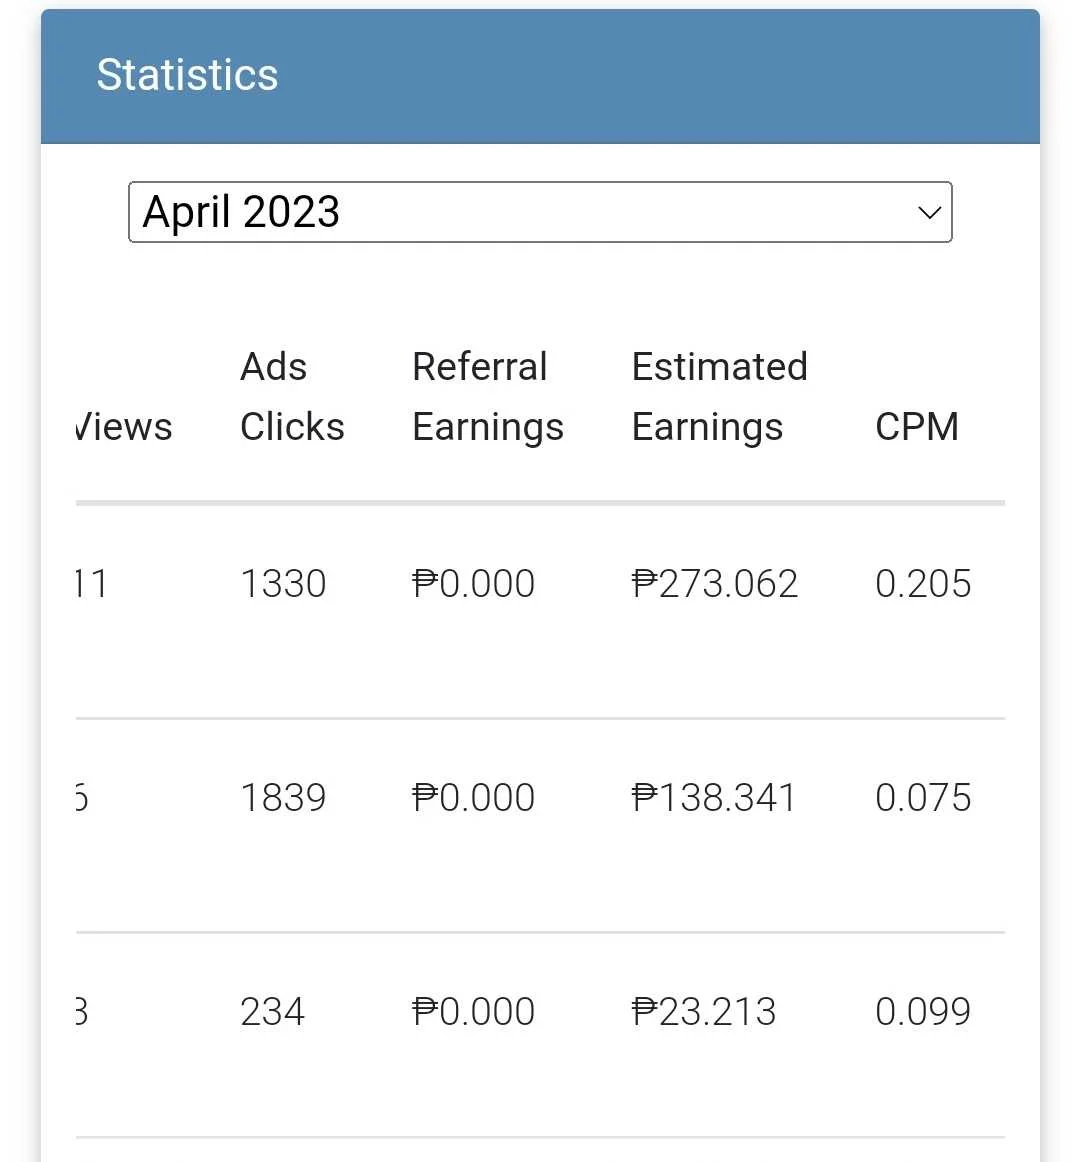Click the 1330 ads clicks value
This screenshot has width=1080, height=1162.
pos(283,584)
